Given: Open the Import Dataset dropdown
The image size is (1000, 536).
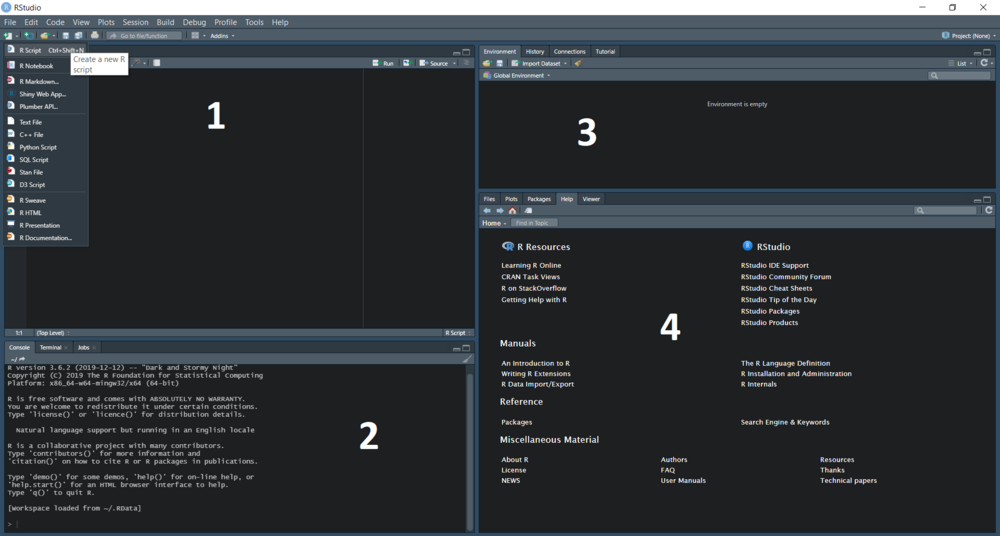Looking at the screenshot, I should pyautogui.click(x=540, y=63).
